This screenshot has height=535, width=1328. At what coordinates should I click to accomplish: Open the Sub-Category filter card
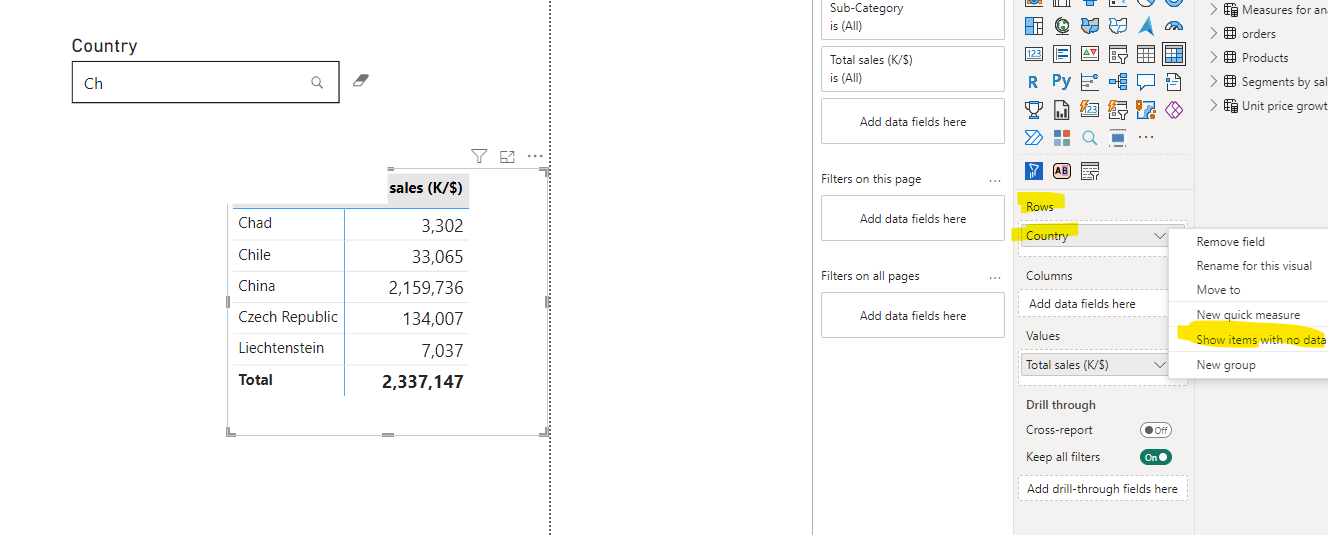tap(913, 17)
